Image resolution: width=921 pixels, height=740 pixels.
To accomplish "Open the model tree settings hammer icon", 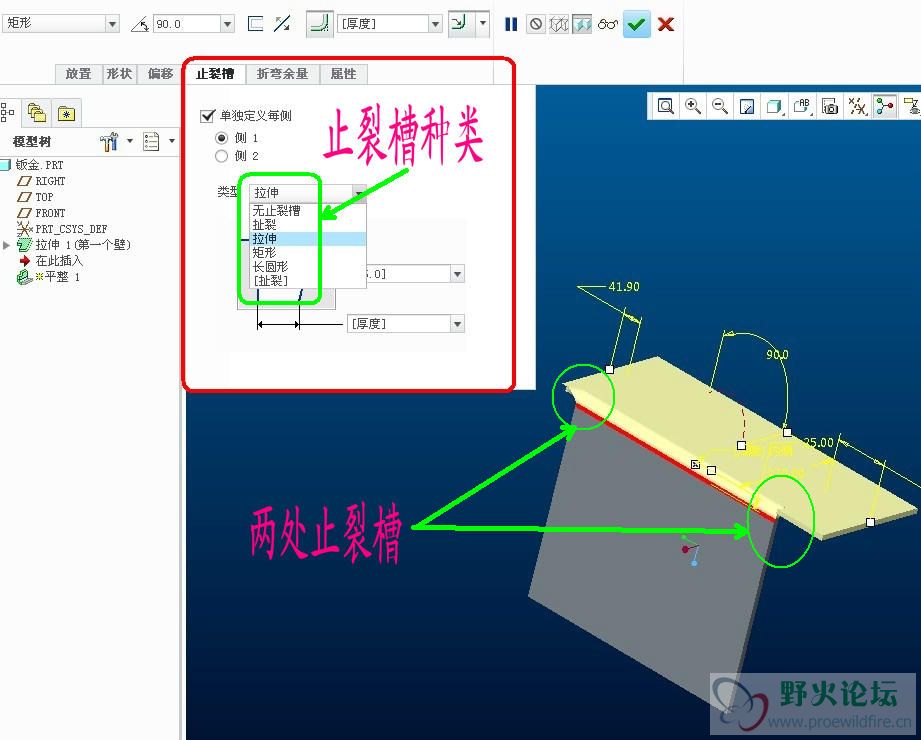I will coord(109,142).
